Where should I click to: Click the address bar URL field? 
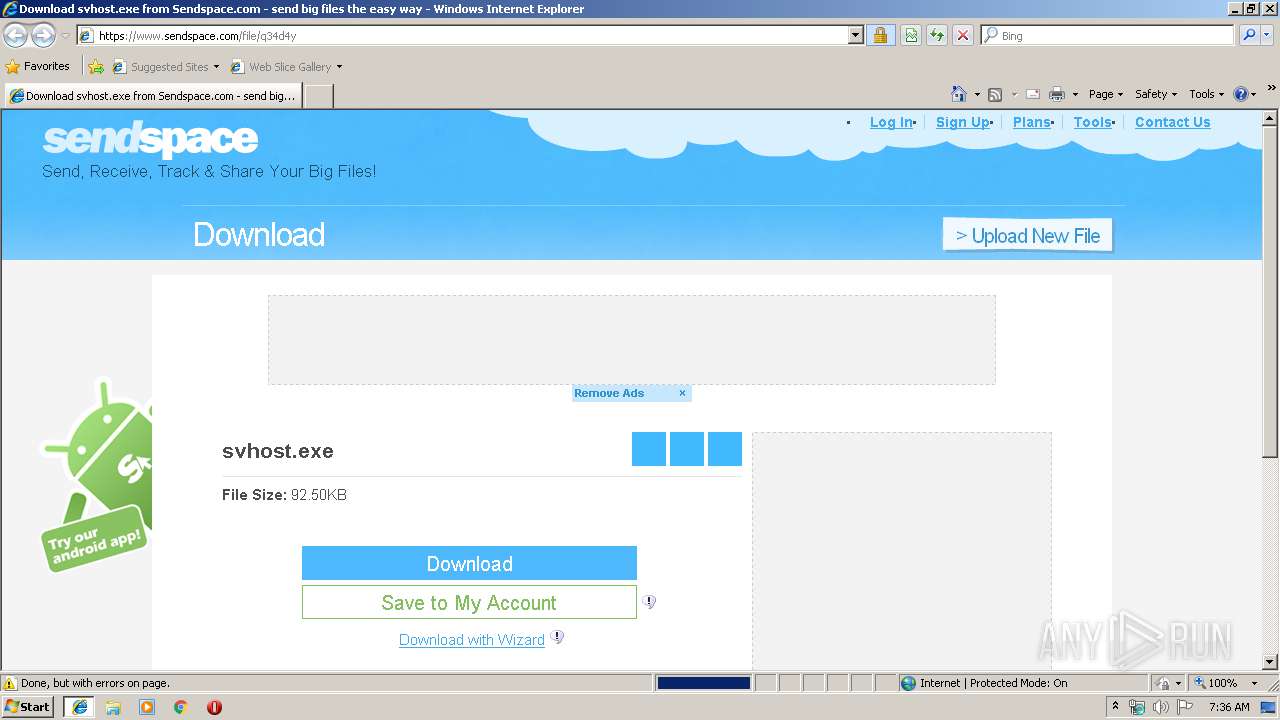(x=470, y=35)
